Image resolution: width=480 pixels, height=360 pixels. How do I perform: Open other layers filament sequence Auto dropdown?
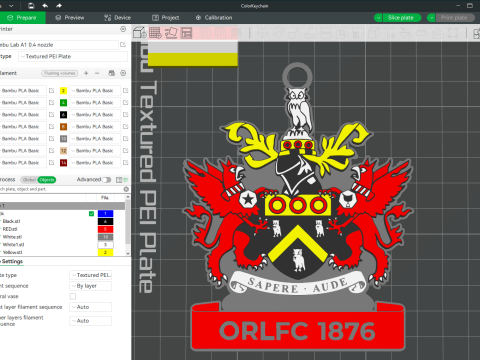point(90,321)
